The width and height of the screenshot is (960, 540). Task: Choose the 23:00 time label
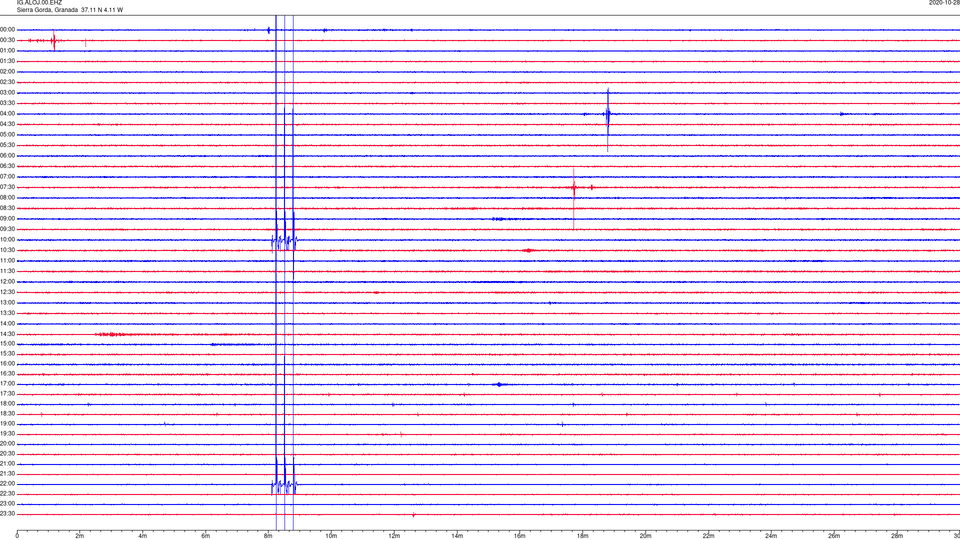click(x=8, y=503)
